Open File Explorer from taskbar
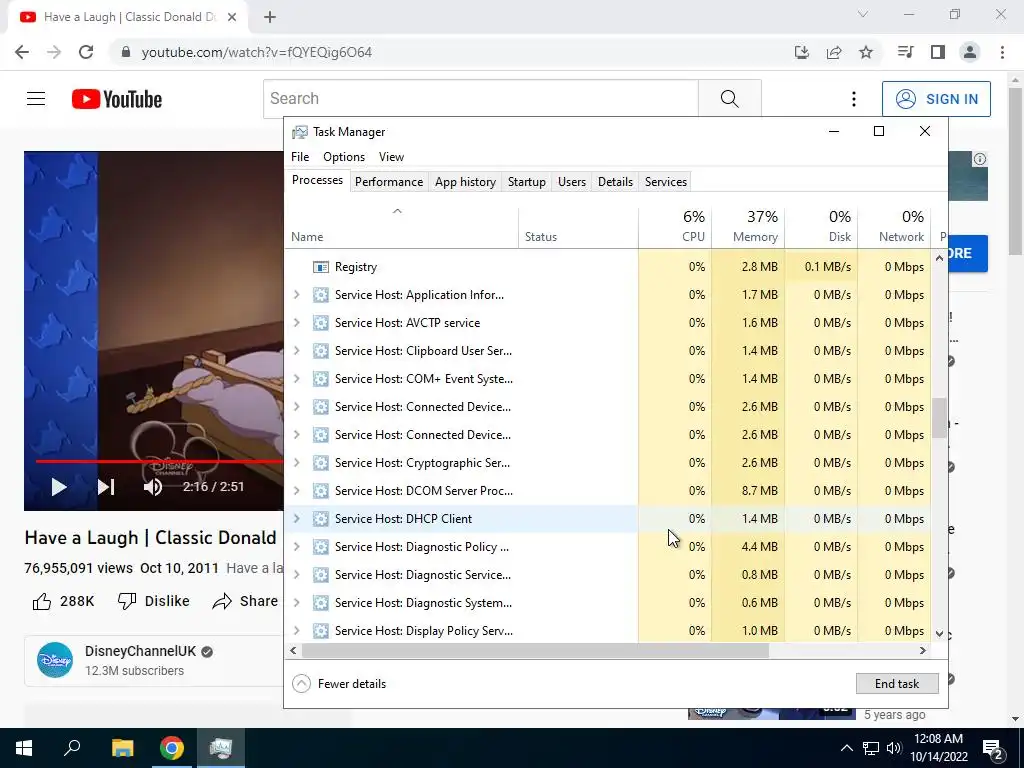Image resolution: width=1024 pixels, height=768 pixels. click(122, 748)
